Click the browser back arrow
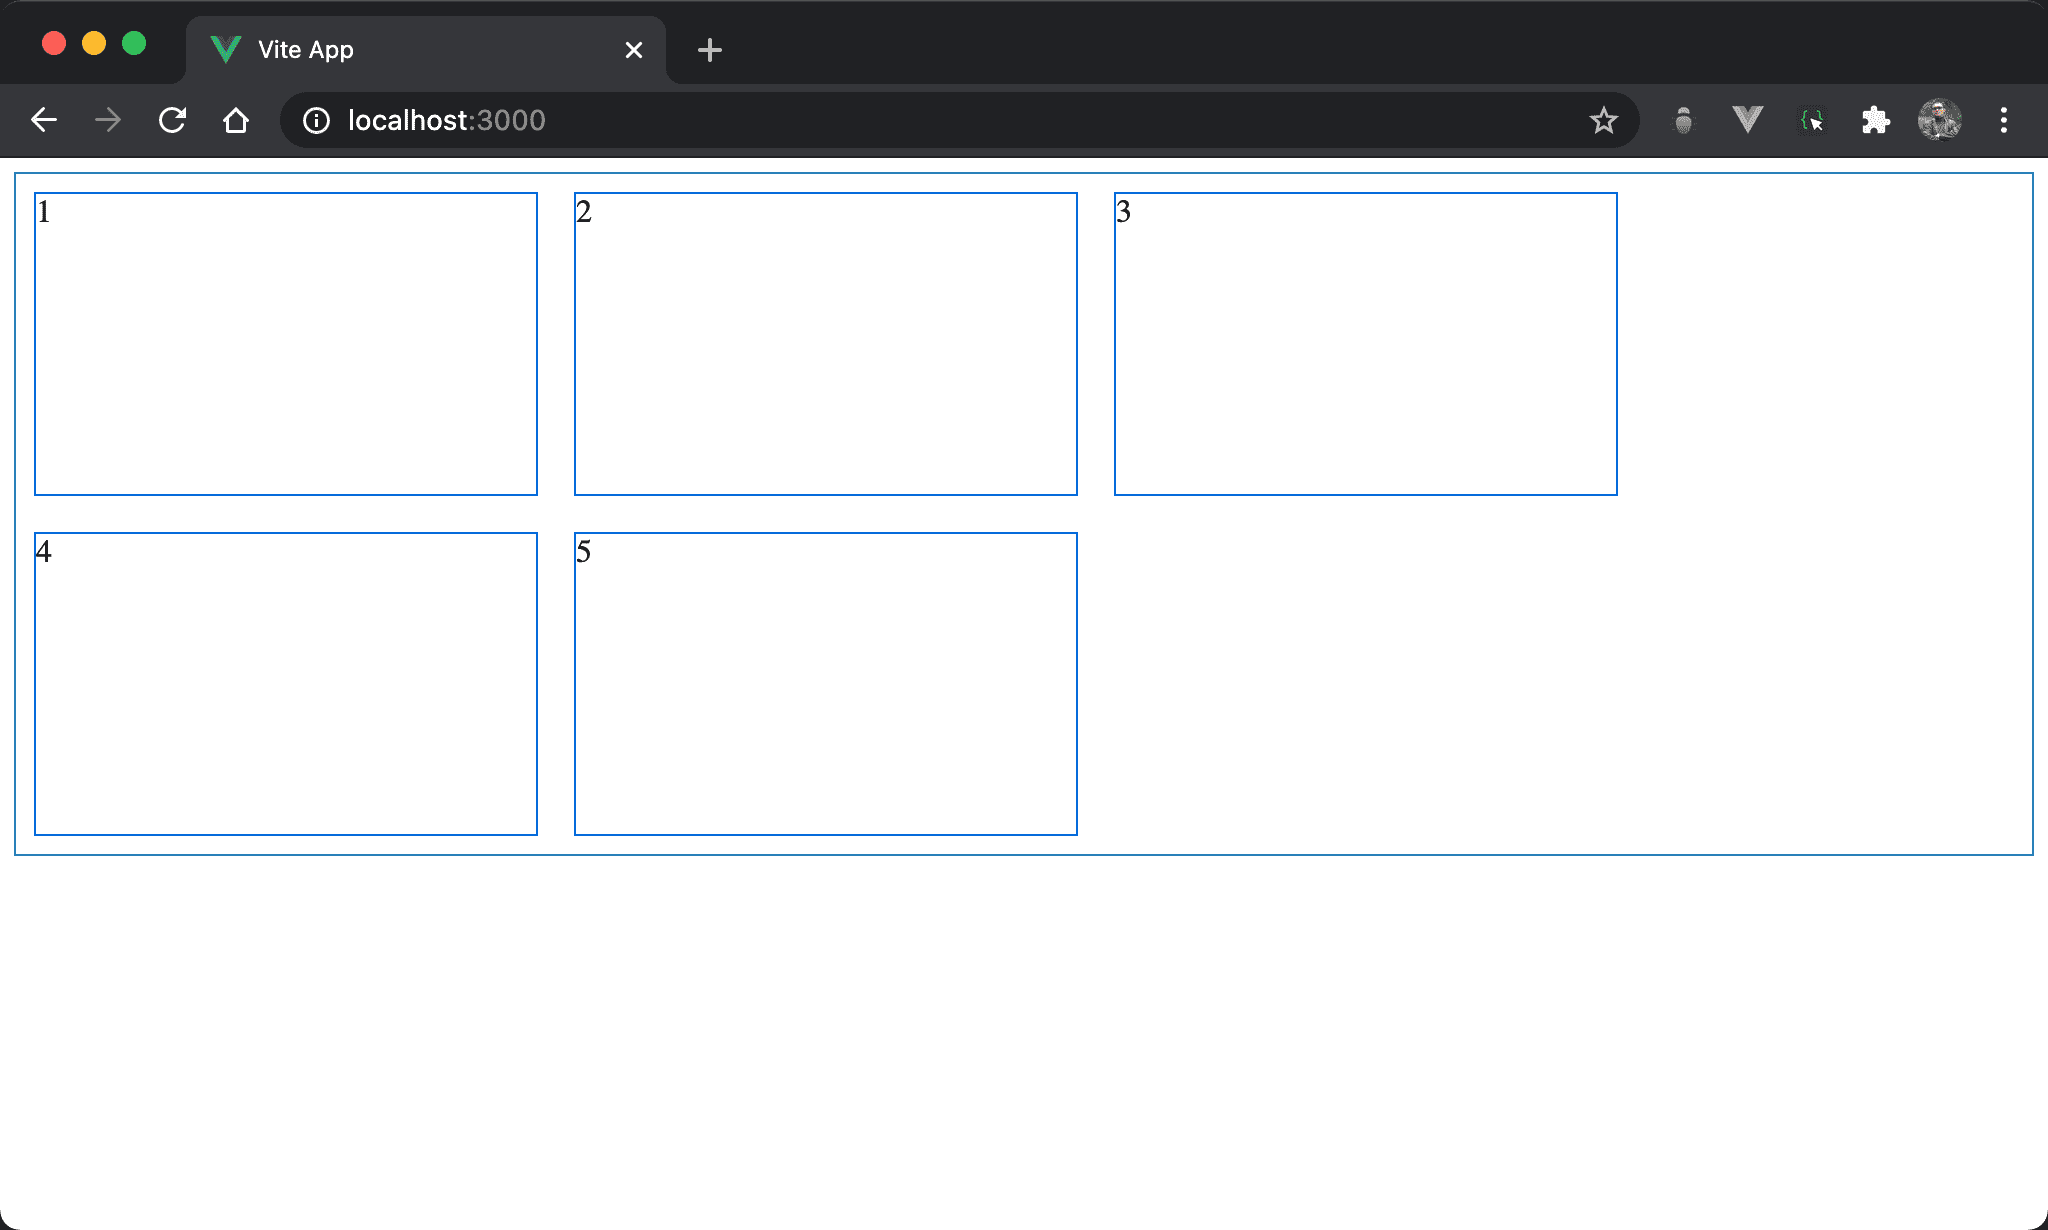Viewport: 2048px width, 1230px height. pos(44,120)
